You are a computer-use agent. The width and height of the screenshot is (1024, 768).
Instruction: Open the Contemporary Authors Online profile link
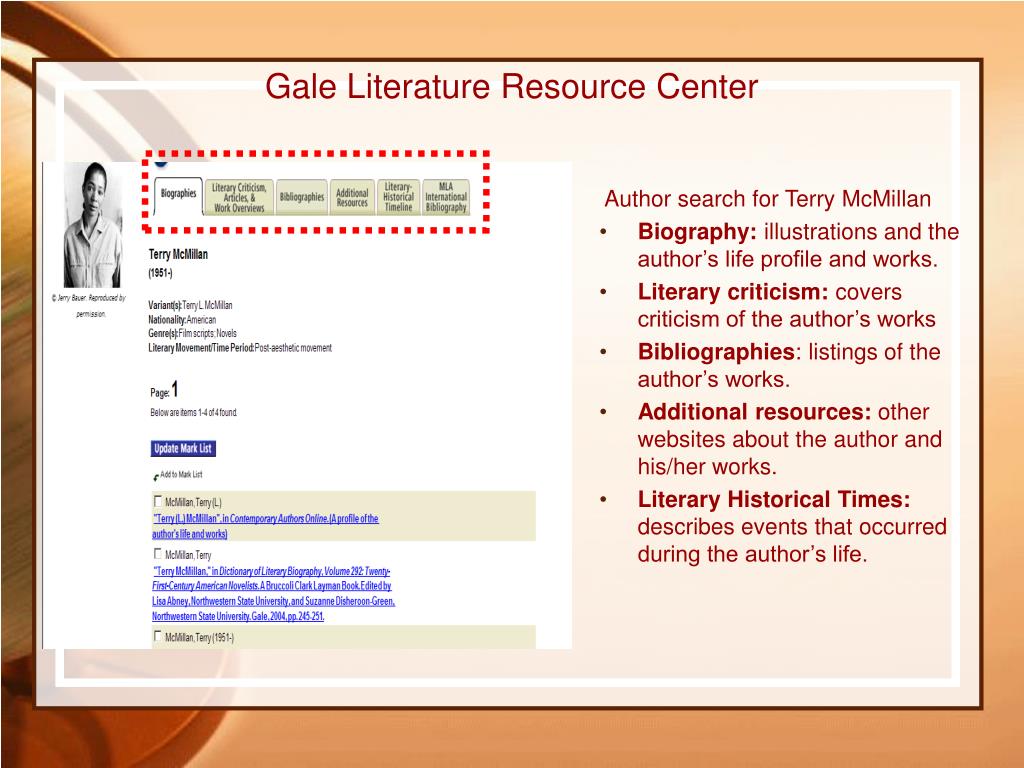[x=265, y=526]
